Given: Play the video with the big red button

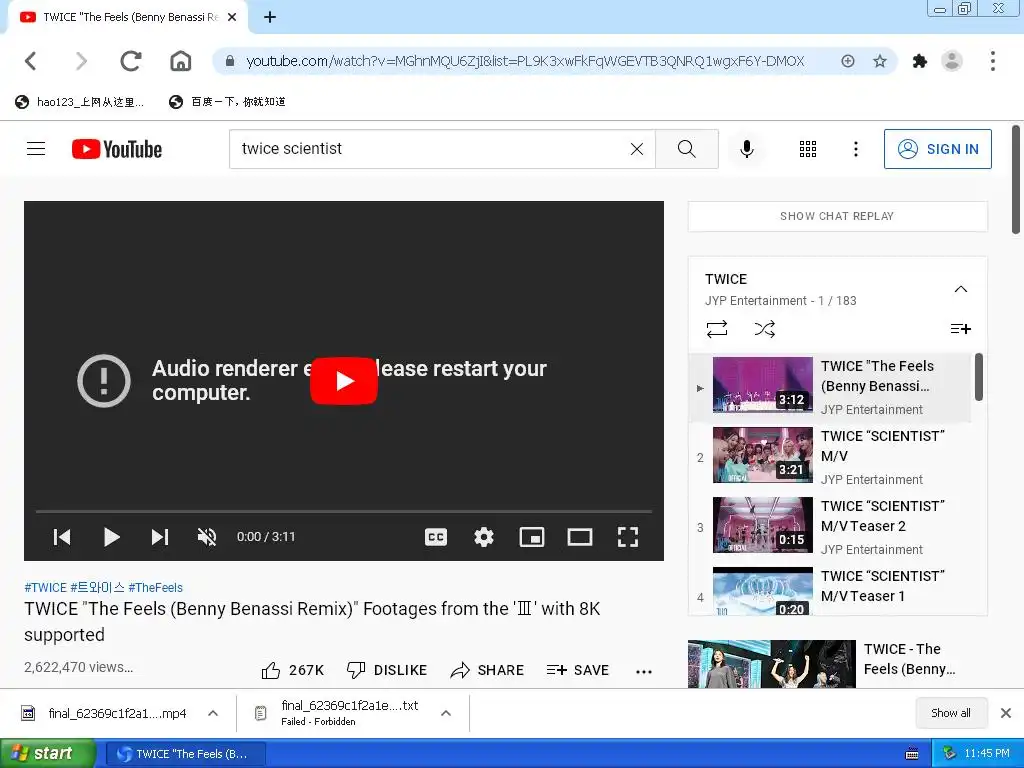Looking at the screenshot, I should tap(344, 381).
